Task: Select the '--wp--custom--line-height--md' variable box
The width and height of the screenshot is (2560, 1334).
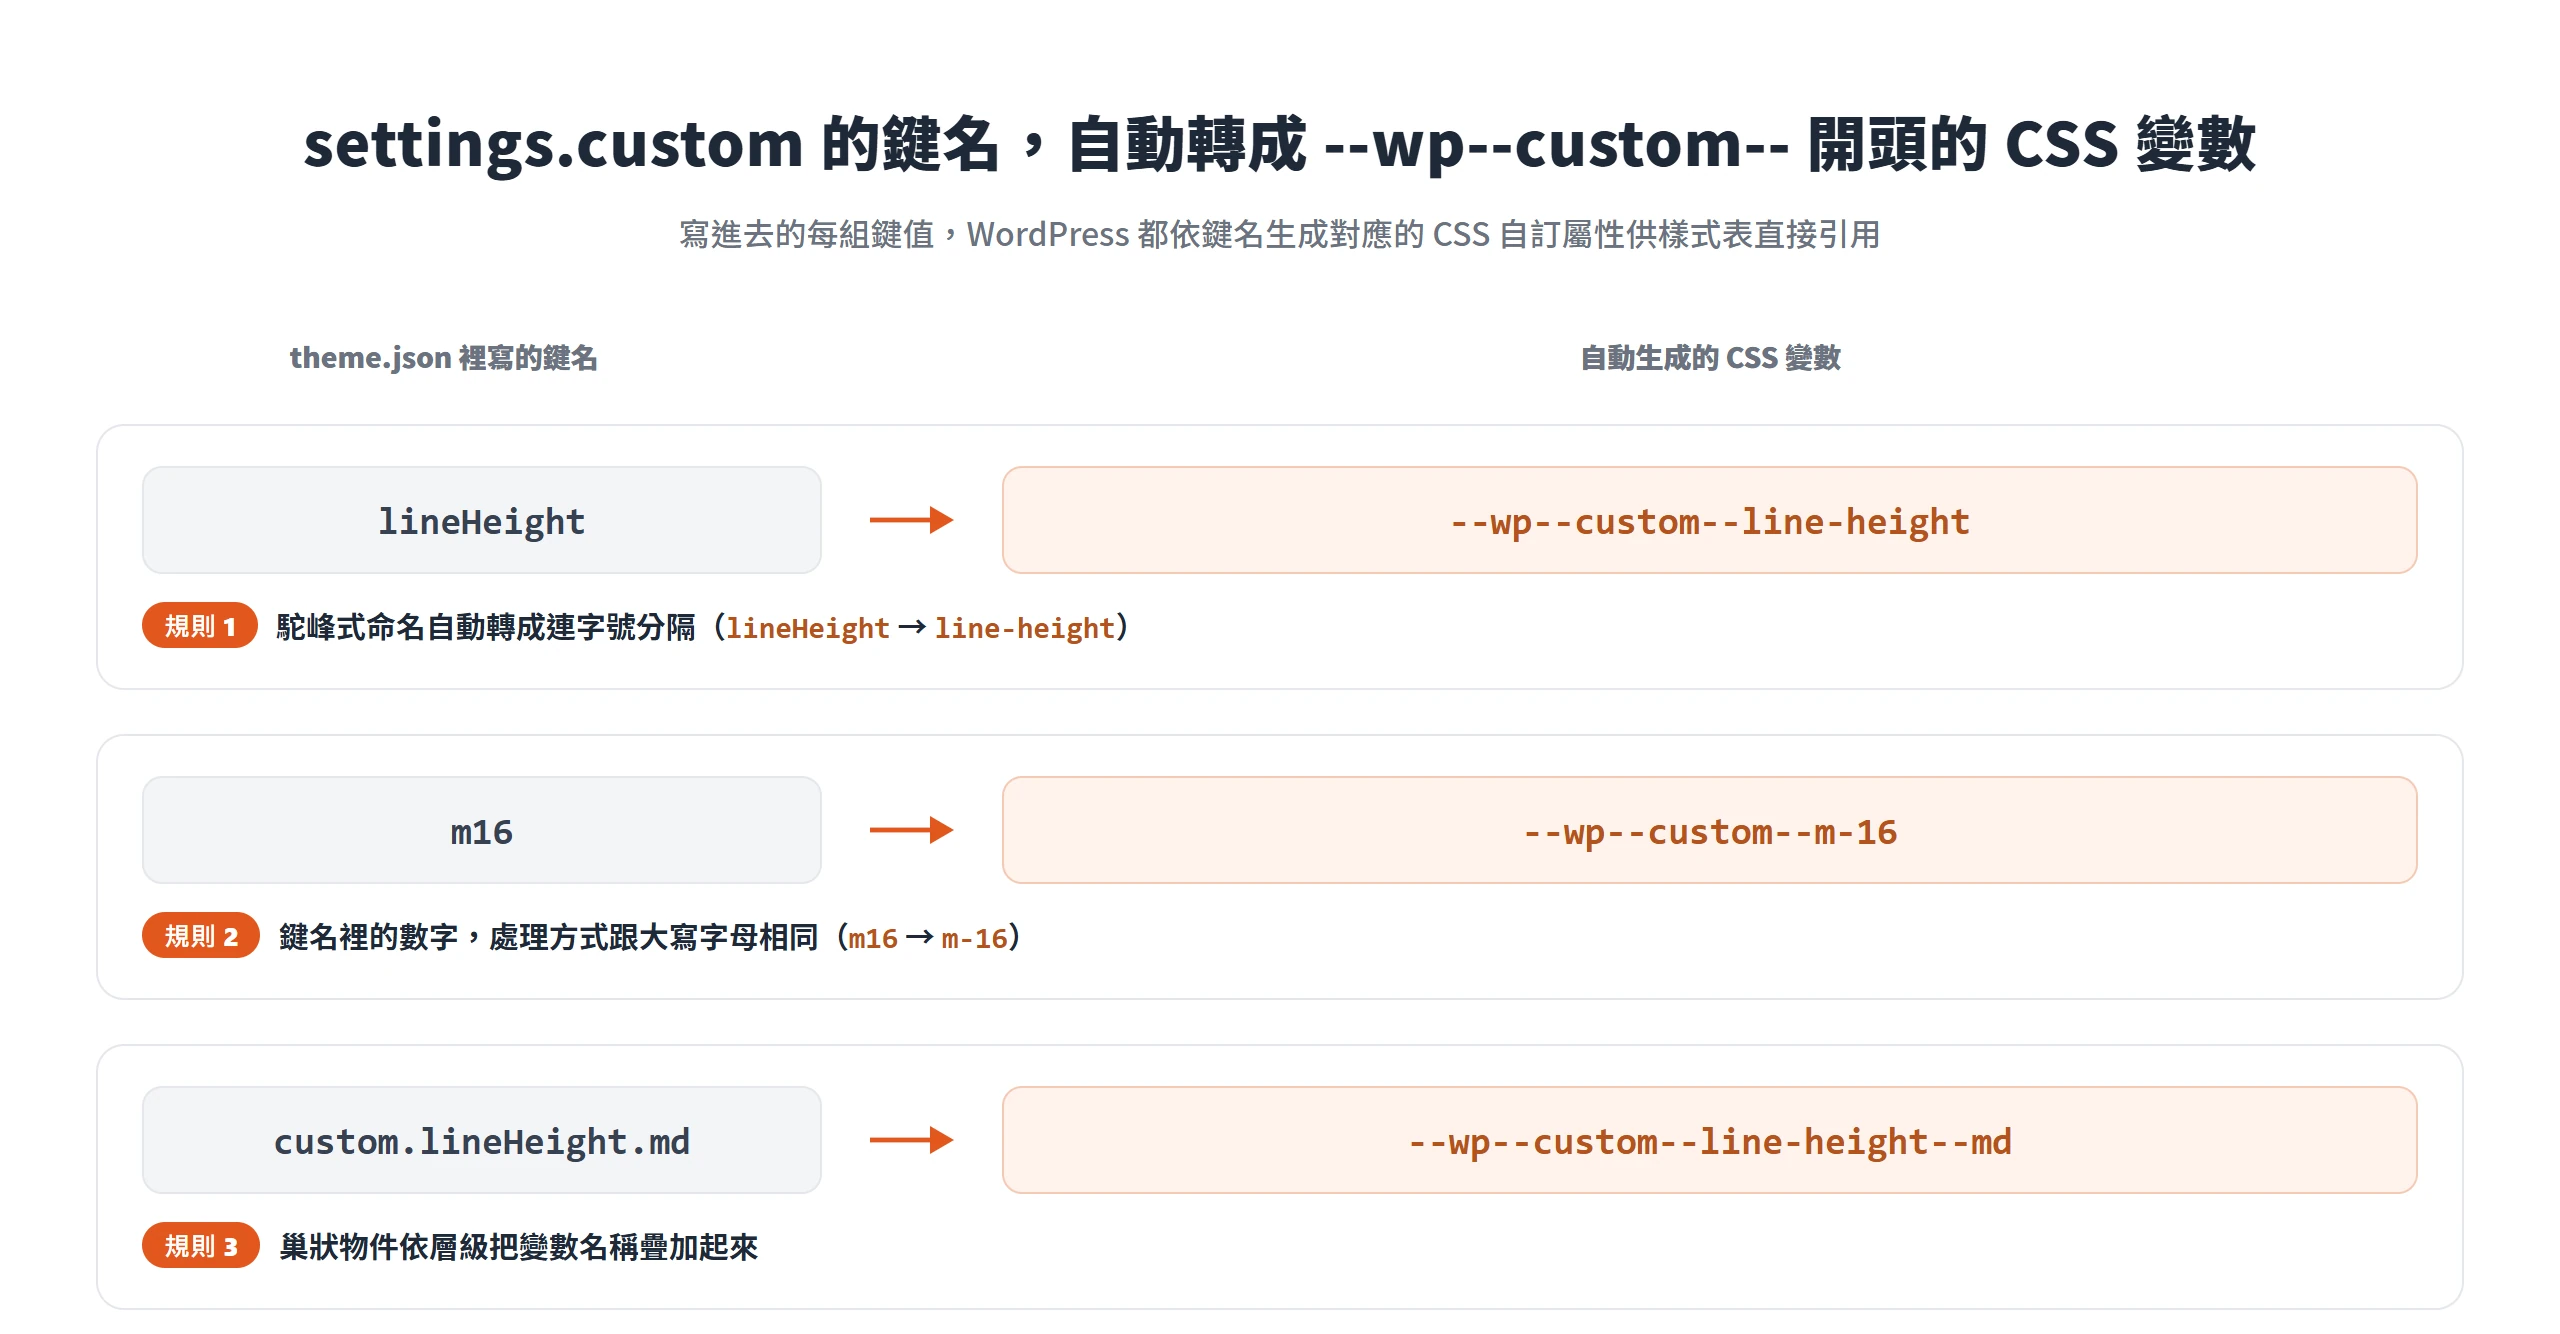Action: coord(1710,1140)
